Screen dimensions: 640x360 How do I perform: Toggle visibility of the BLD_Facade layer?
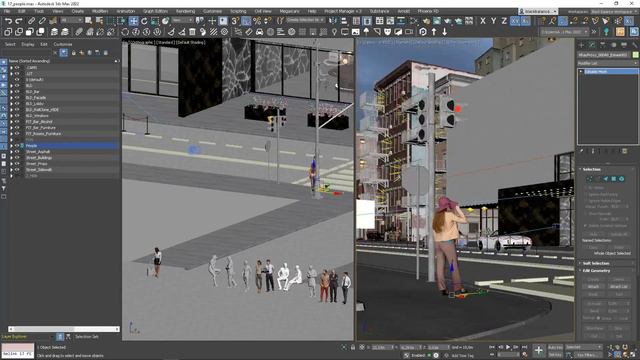tap(17, 98)
